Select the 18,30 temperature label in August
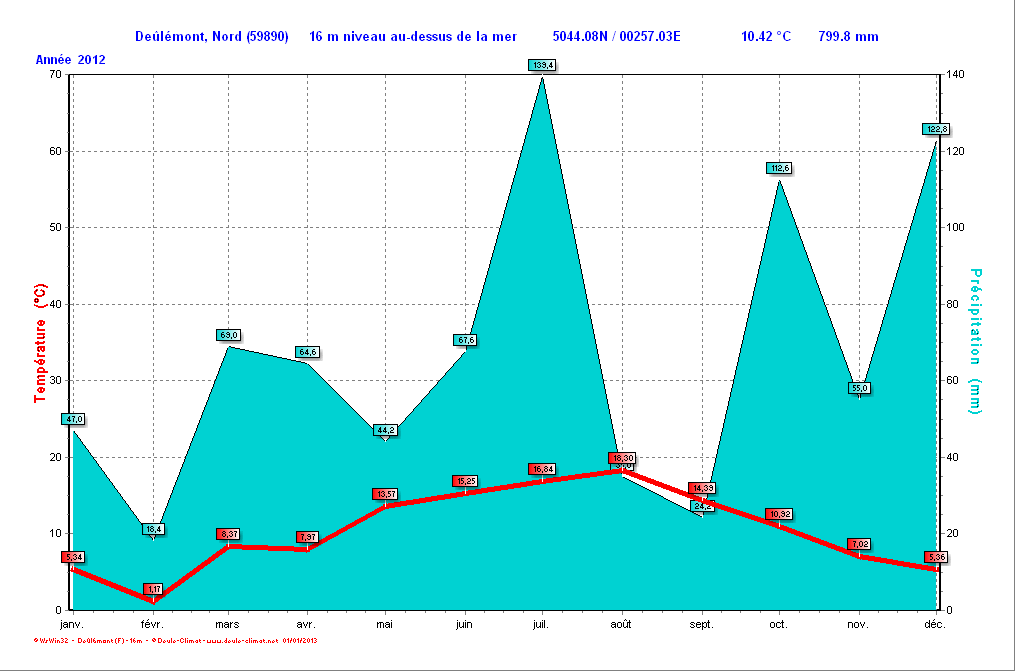This screenshot has height=671, width=1015. point(622,458)
